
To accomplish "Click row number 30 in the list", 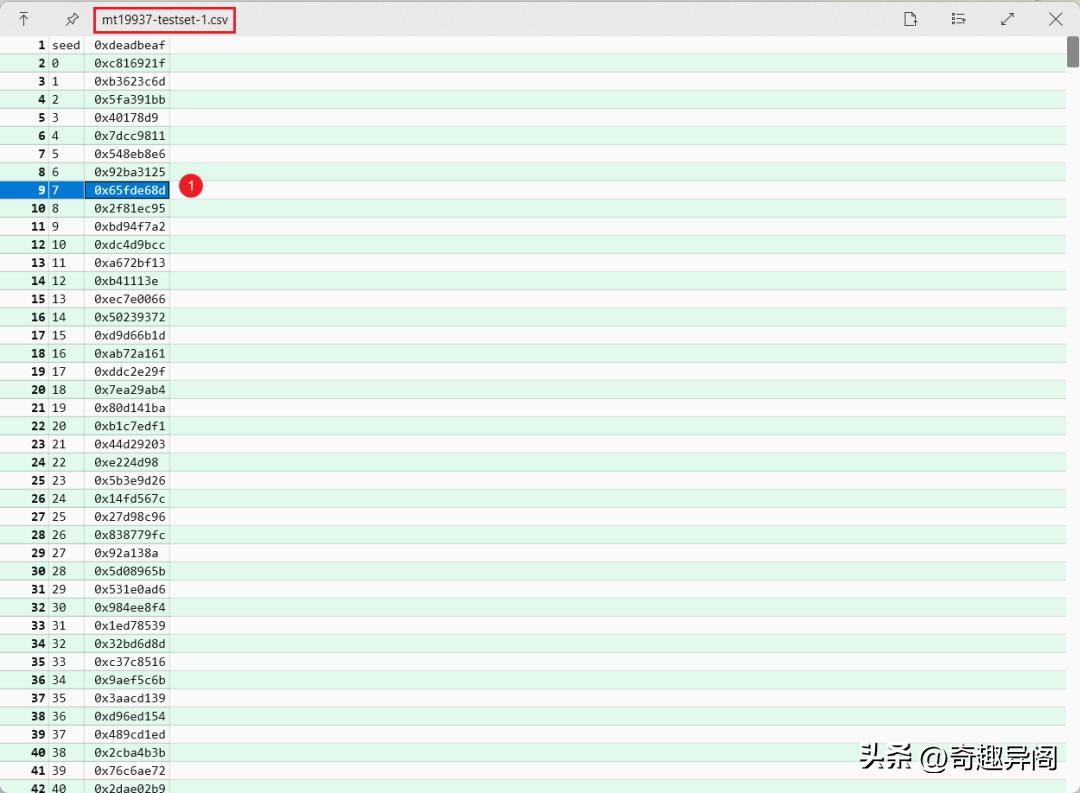I will tap(37, 571).
